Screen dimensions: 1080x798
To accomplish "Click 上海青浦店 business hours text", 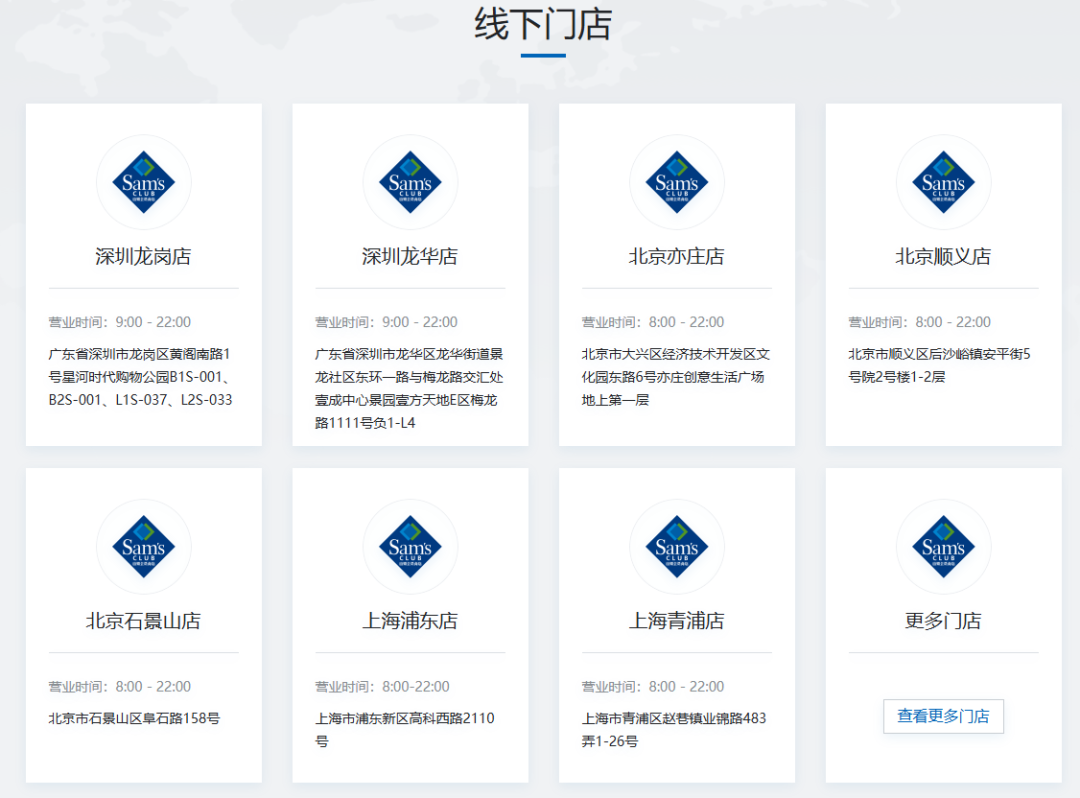I will coord(653,686).
